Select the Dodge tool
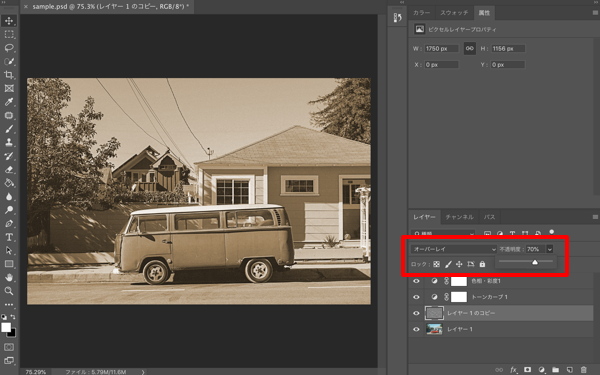The image size is (600, 375). coord(9,210)
